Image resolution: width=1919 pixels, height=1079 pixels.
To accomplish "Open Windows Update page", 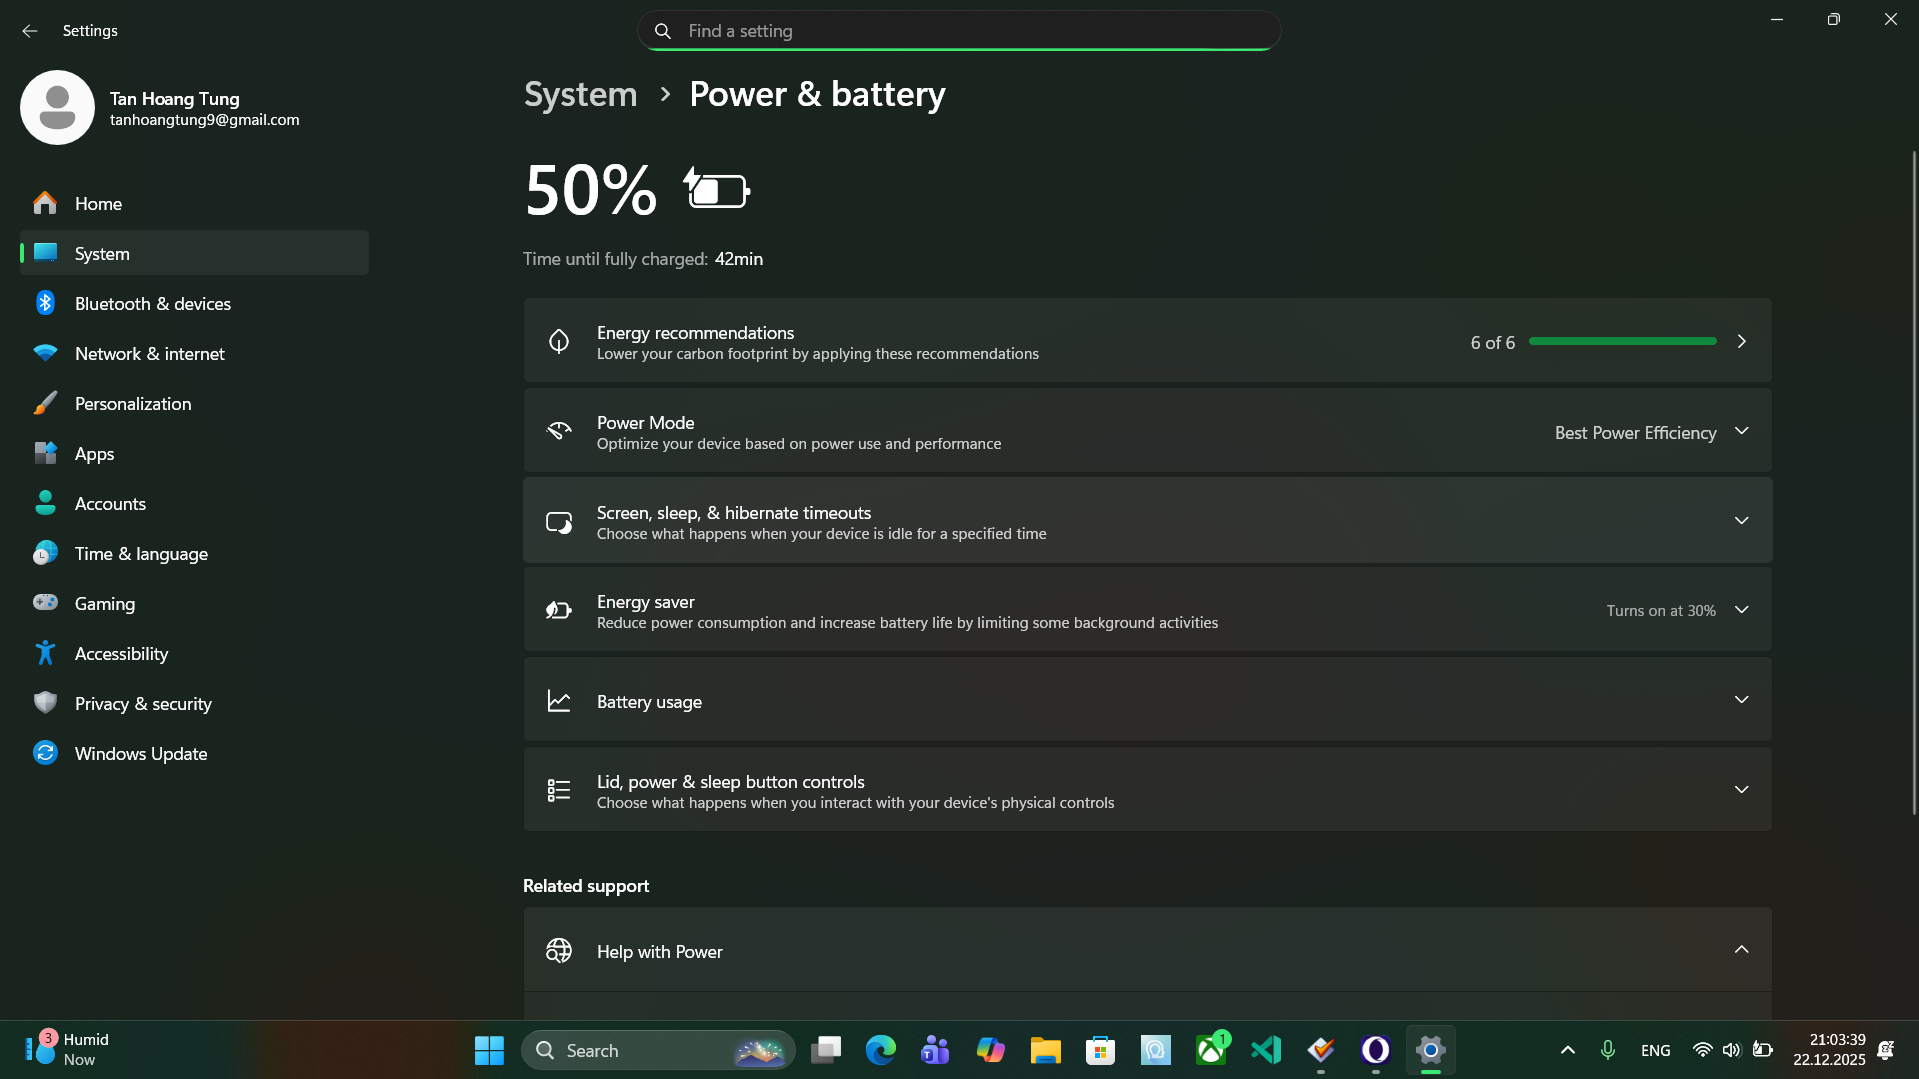I will (x=194, y=753).
